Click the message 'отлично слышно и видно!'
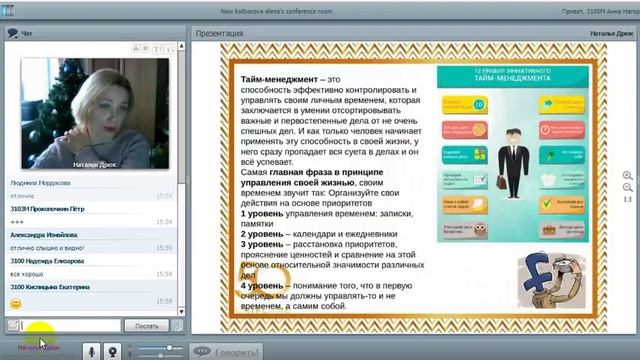640x360 pixels. pyautogui.click(x=47, y=248)
